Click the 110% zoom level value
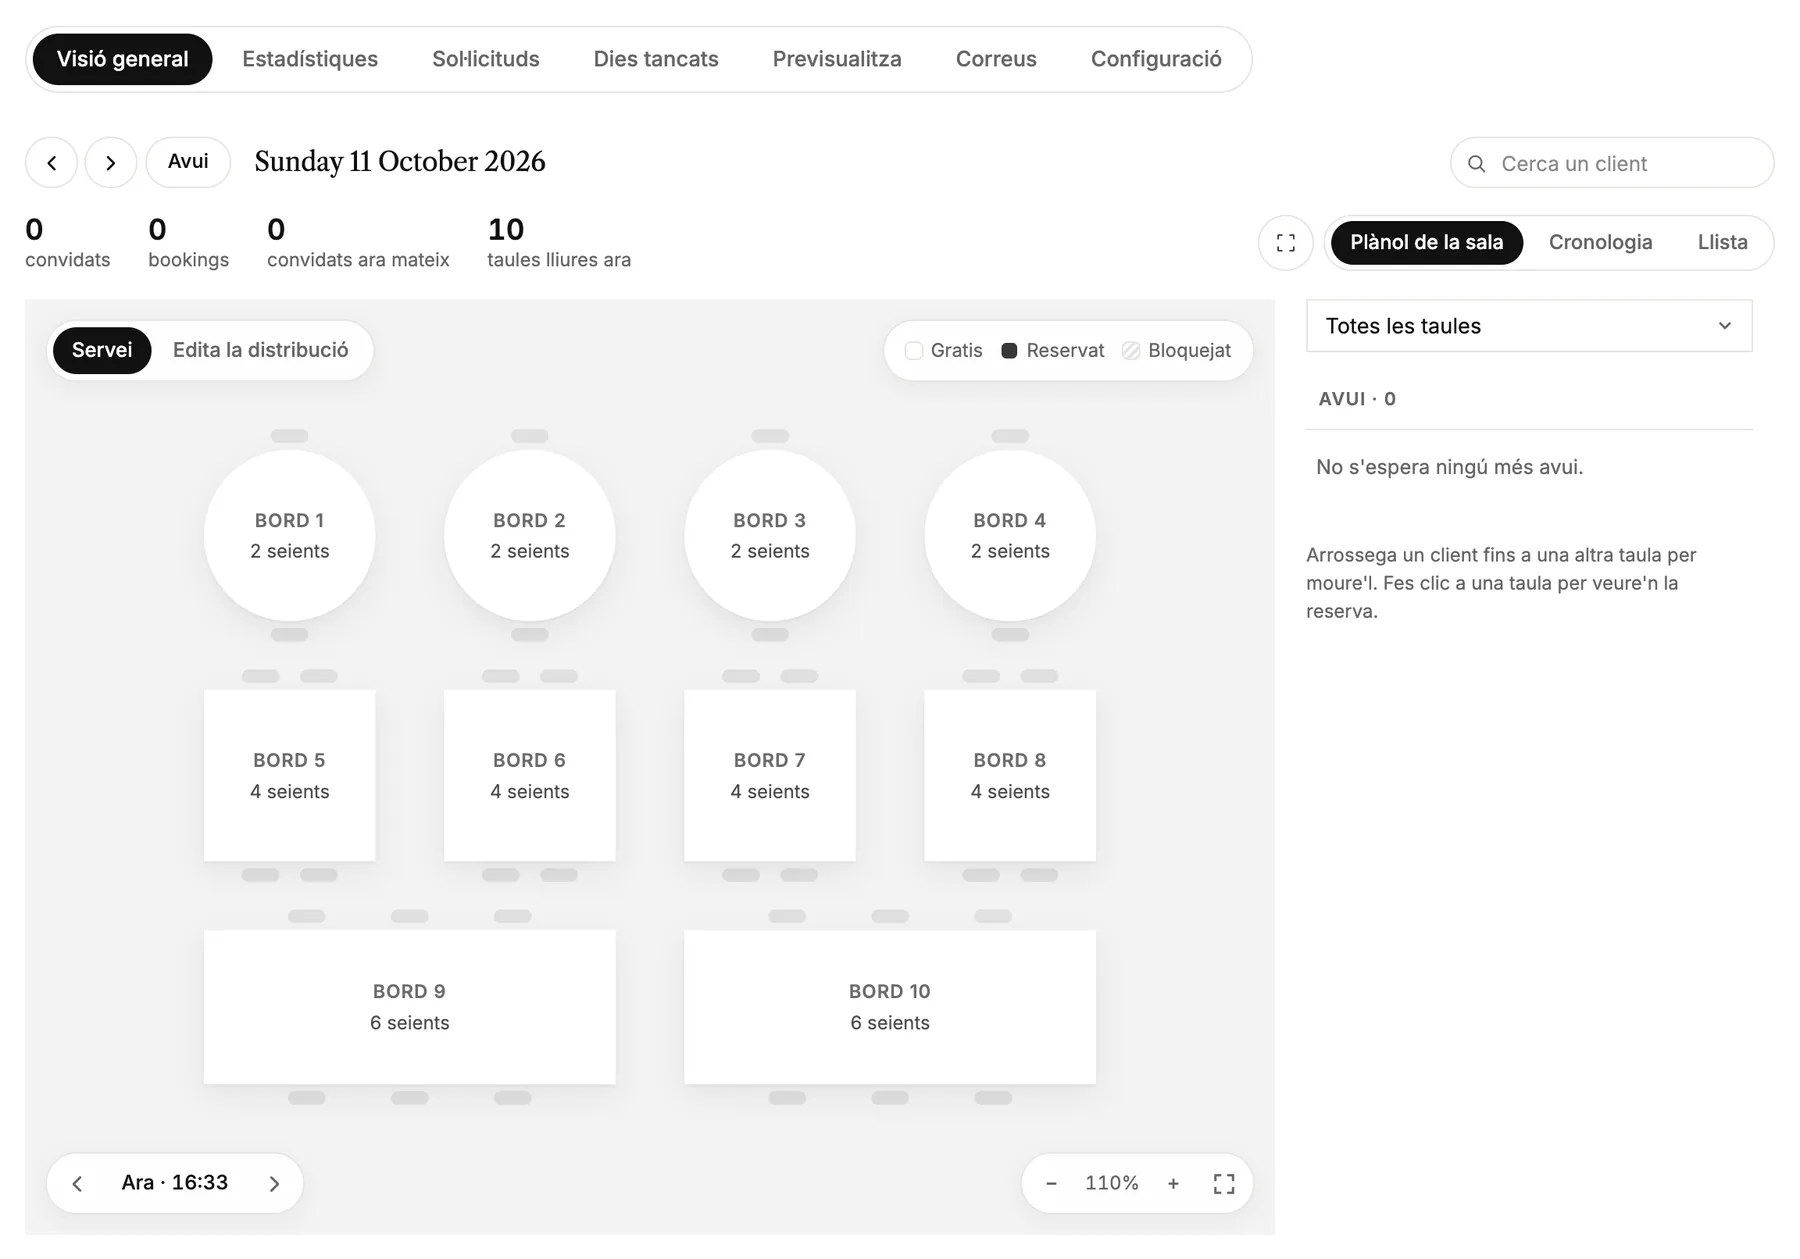This screenshot has width=1800, height=1259. click(1112, 1184)
